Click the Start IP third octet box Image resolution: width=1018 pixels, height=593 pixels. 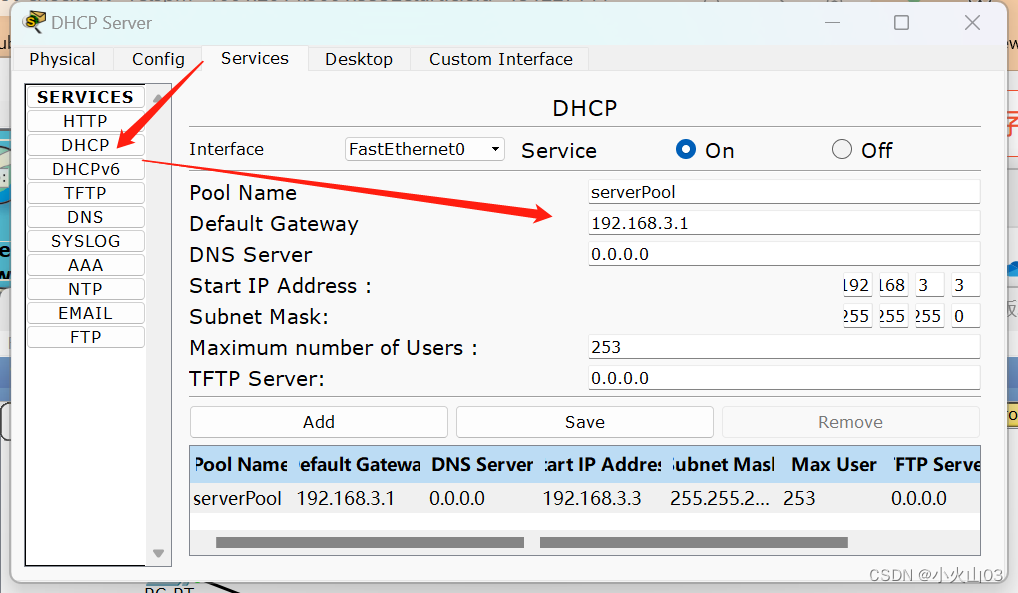point(929,285)
